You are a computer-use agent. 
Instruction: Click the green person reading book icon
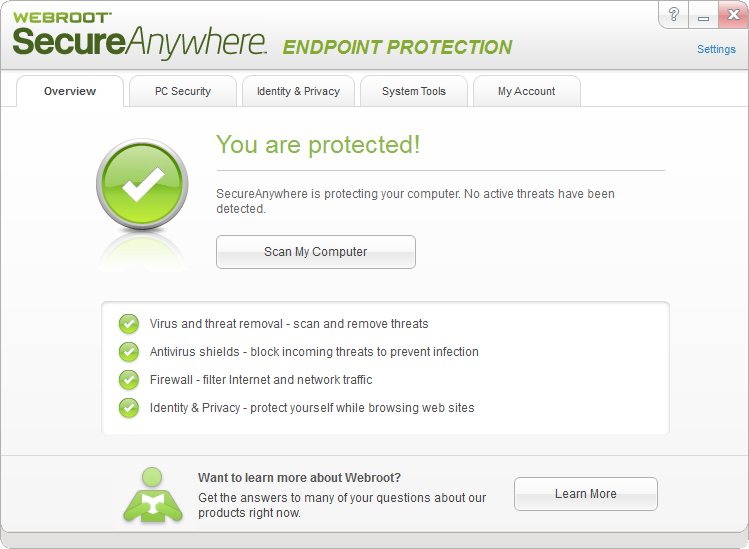click(152, 494)
